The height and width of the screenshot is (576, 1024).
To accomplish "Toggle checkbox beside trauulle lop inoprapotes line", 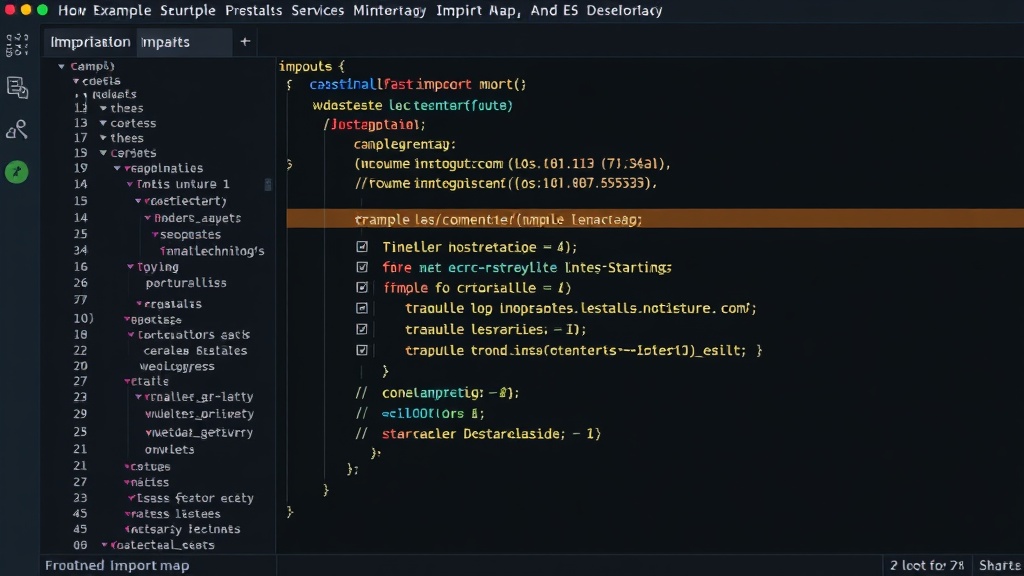I will (362, 308).
